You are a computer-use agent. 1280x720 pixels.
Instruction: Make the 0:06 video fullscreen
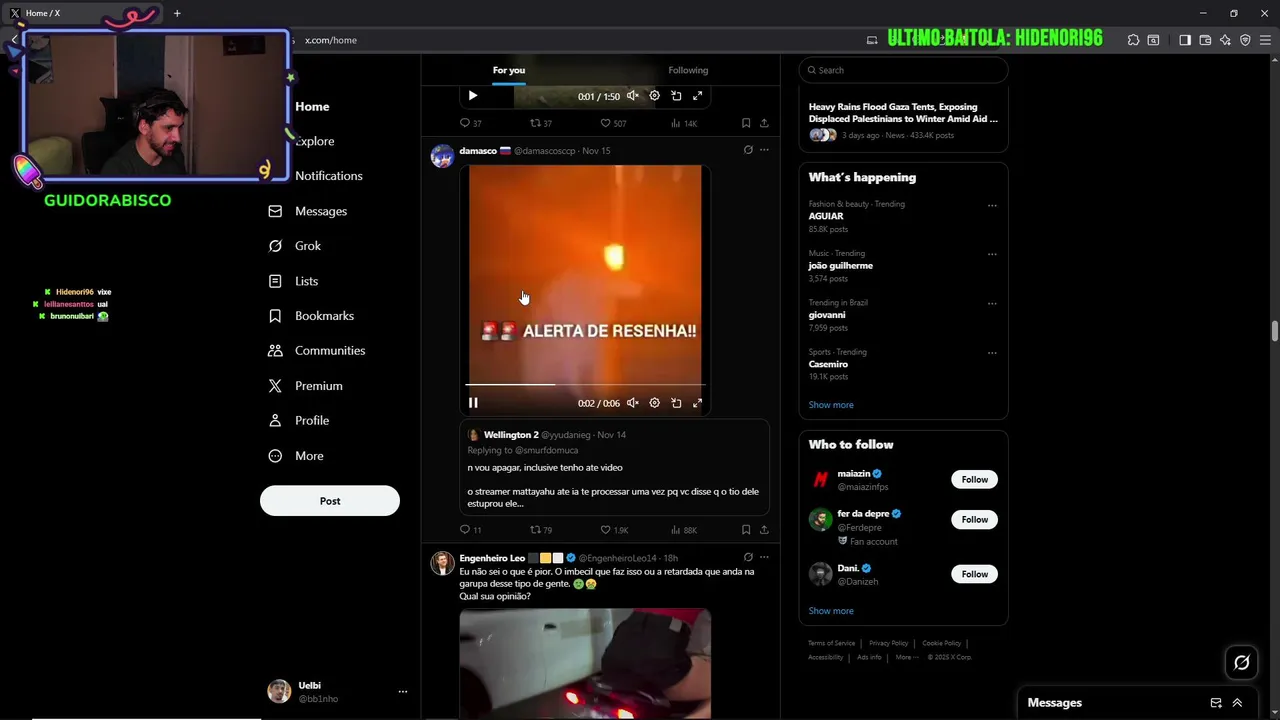[698, 403]
